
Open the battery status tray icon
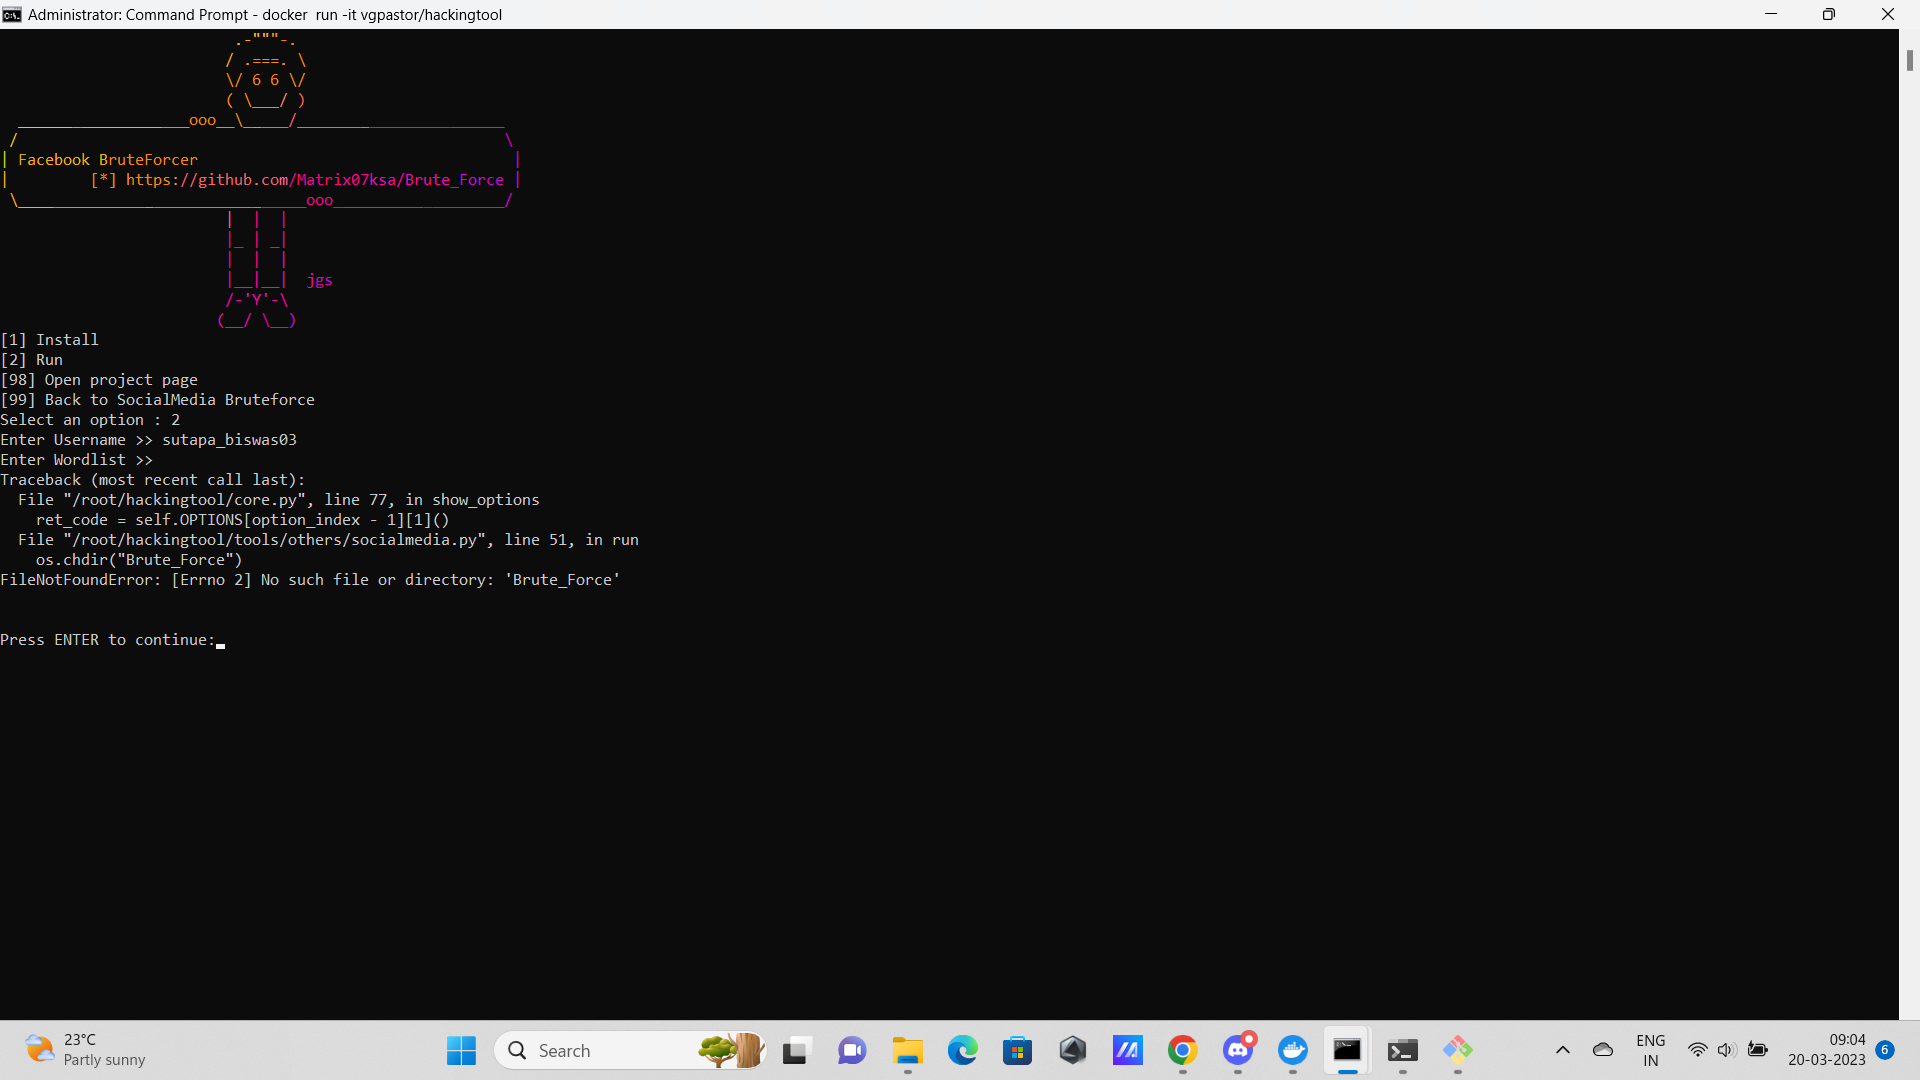click(x=1758, y=1050)
